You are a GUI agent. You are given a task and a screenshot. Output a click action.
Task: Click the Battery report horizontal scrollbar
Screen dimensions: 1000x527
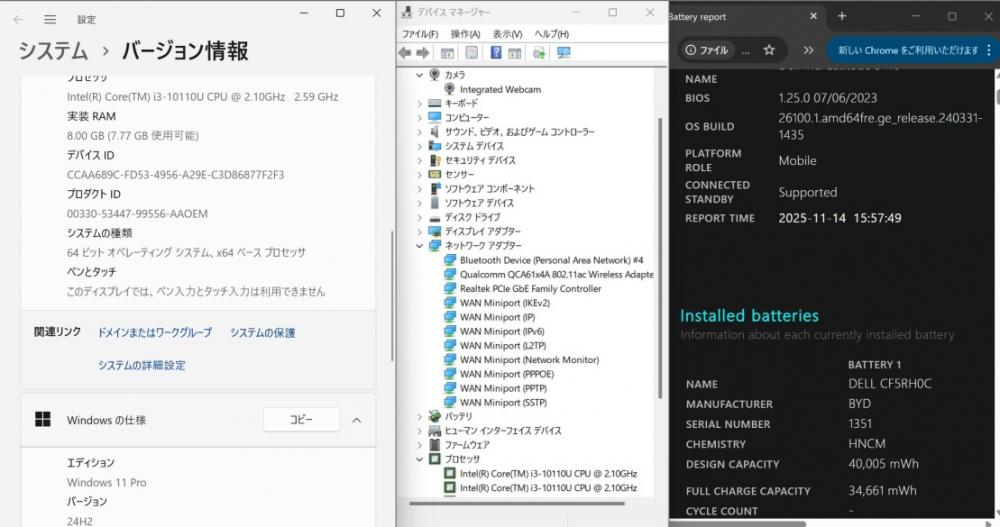737,523
